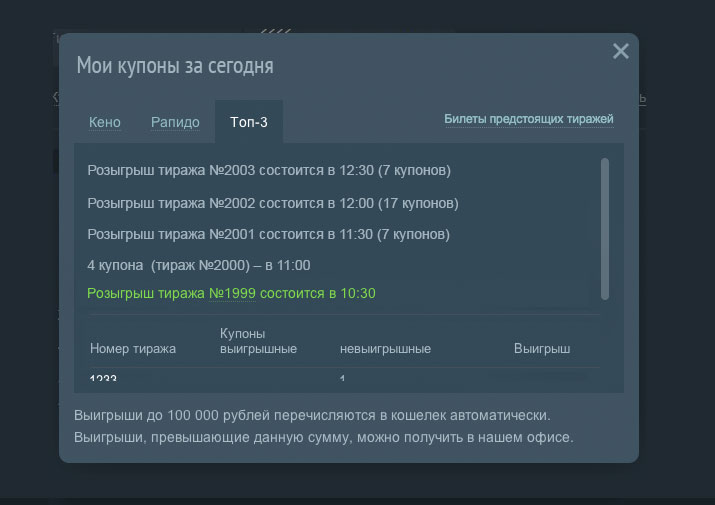Open green draw №1999 at 10:30
Image resolution: width=715 pixels, height=505 pixels.
pyautogui.click(x=231, y=293)
